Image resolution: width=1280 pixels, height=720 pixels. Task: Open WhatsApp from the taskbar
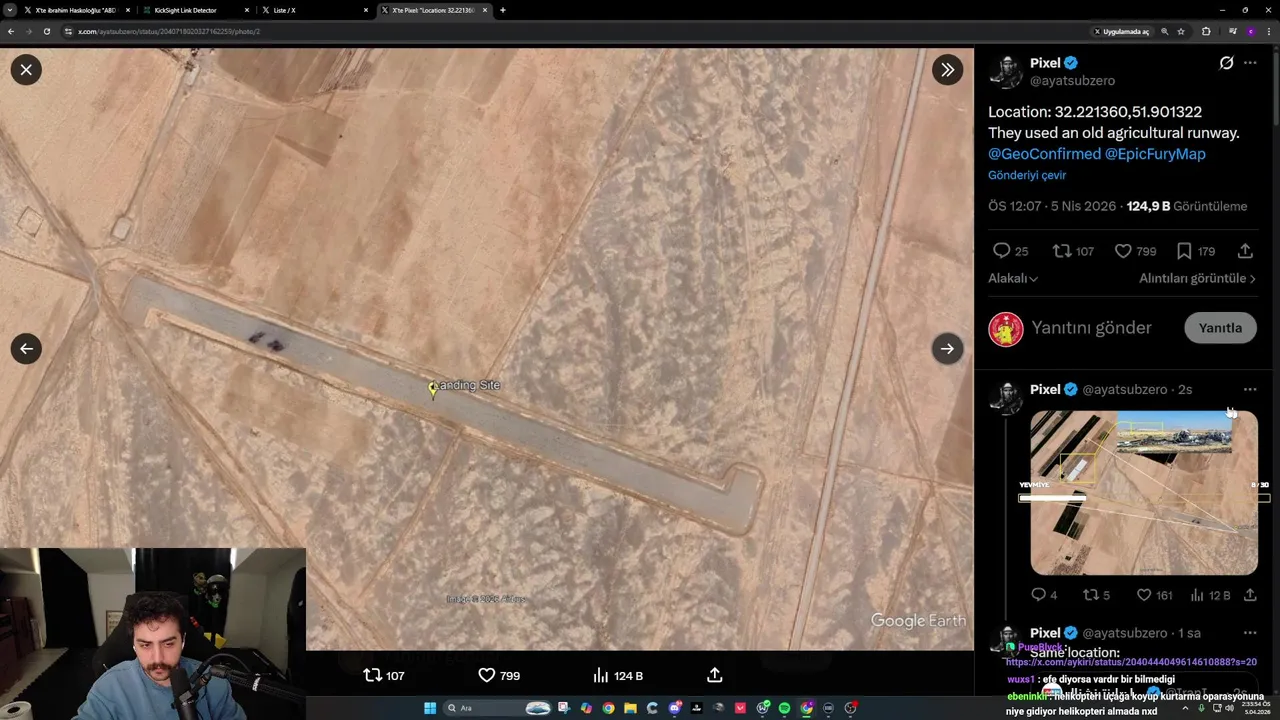[762, 708]
